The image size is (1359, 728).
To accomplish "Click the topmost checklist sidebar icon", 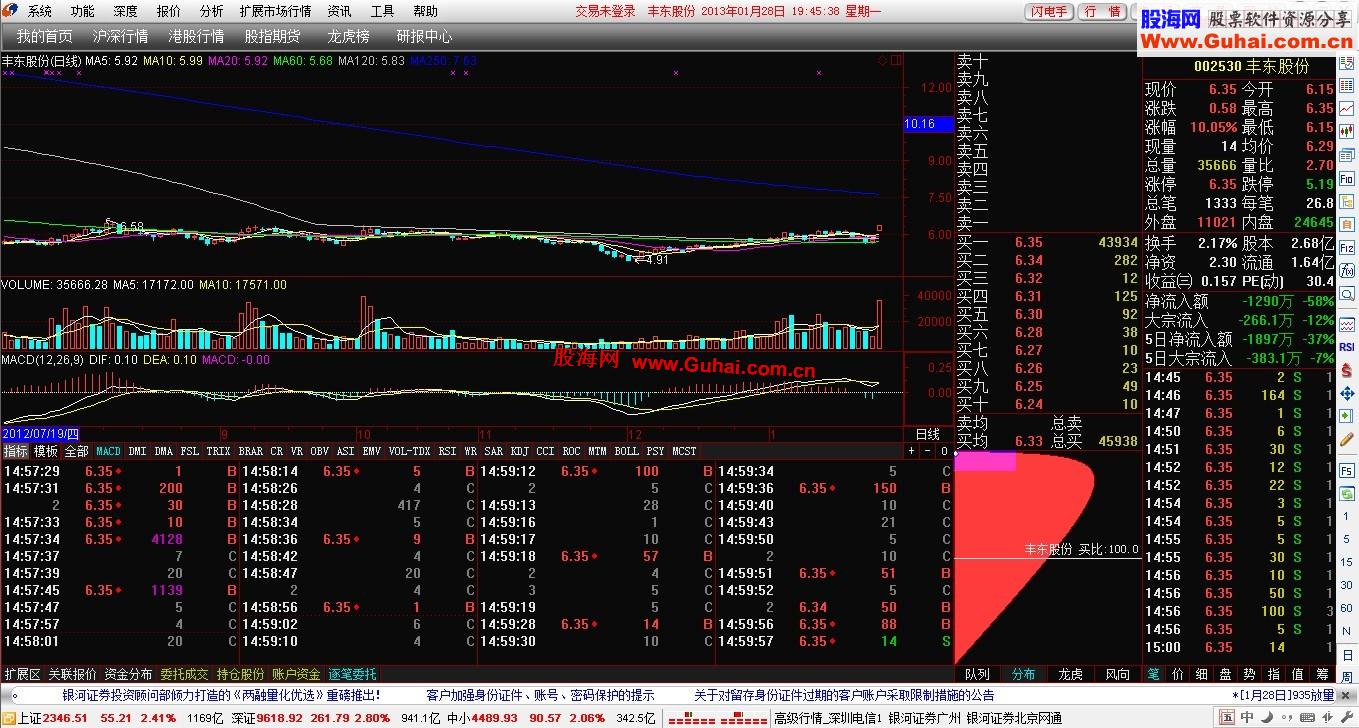I will 1347,63.
